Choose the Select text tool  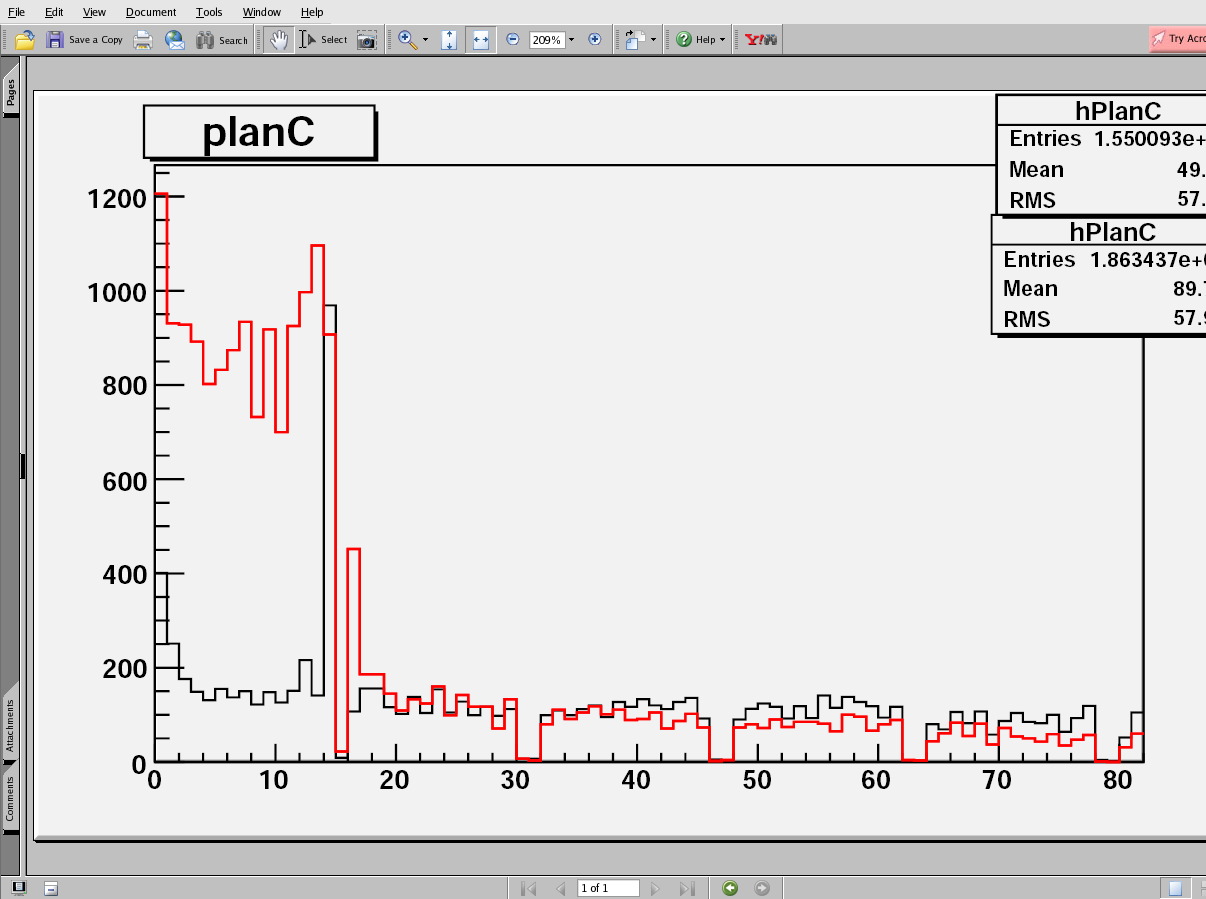pyautogui.click(x=323, y=40)
